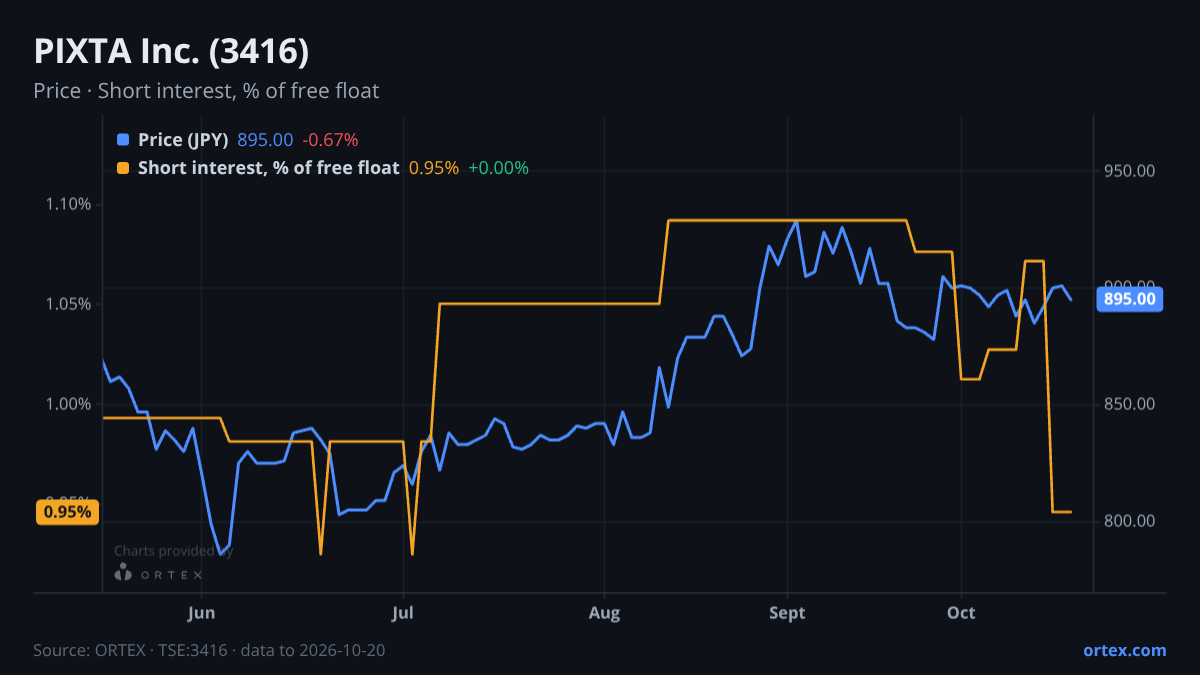Click the 950.00 right axis label
The width and height of the screenshot is (1200, 675).
click(1130, 171)
